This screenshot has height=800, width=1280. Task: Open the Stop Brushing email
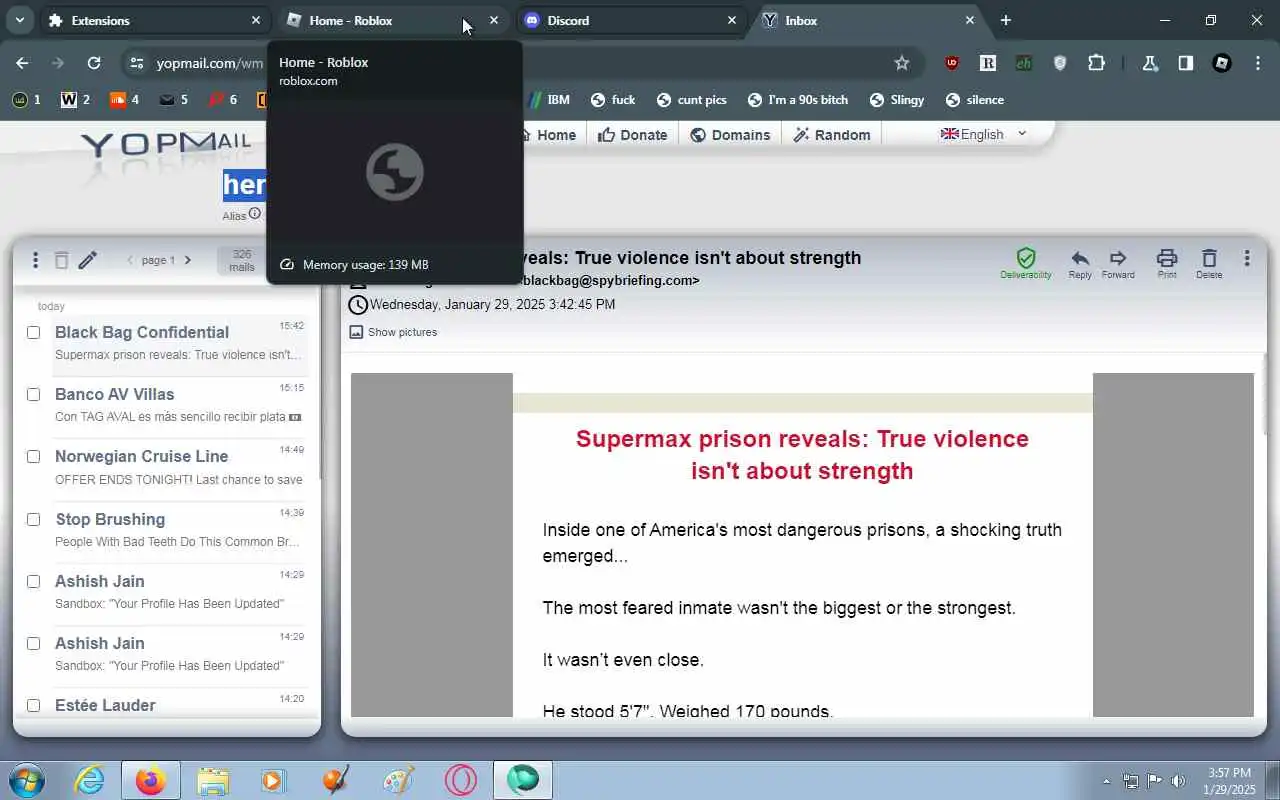(178, 530)
